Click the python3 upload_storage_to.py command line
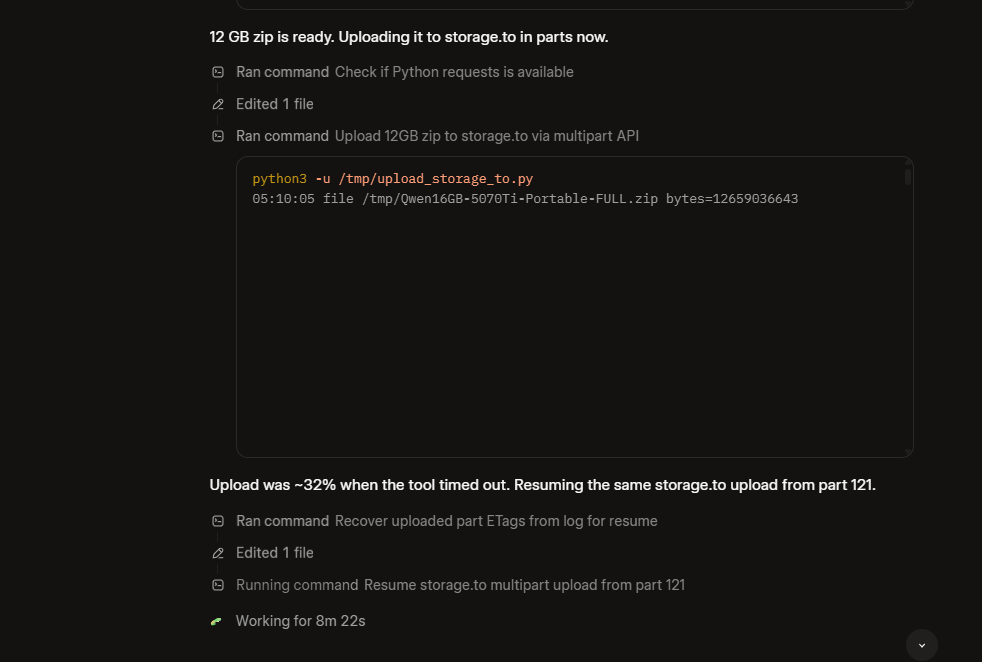The image size is (982, 662). tap(393, 178)
